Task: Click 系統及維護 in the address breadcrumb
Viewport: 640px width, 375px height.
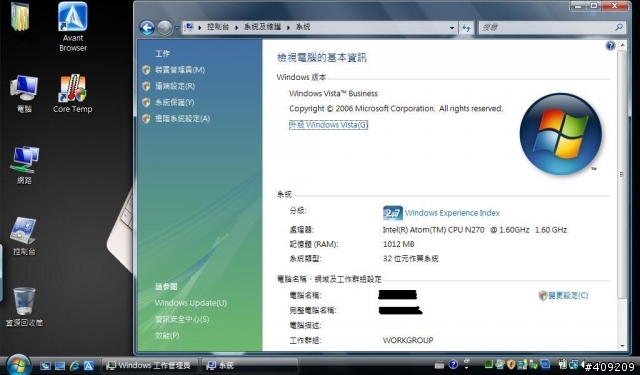Action: pos(262,27)
